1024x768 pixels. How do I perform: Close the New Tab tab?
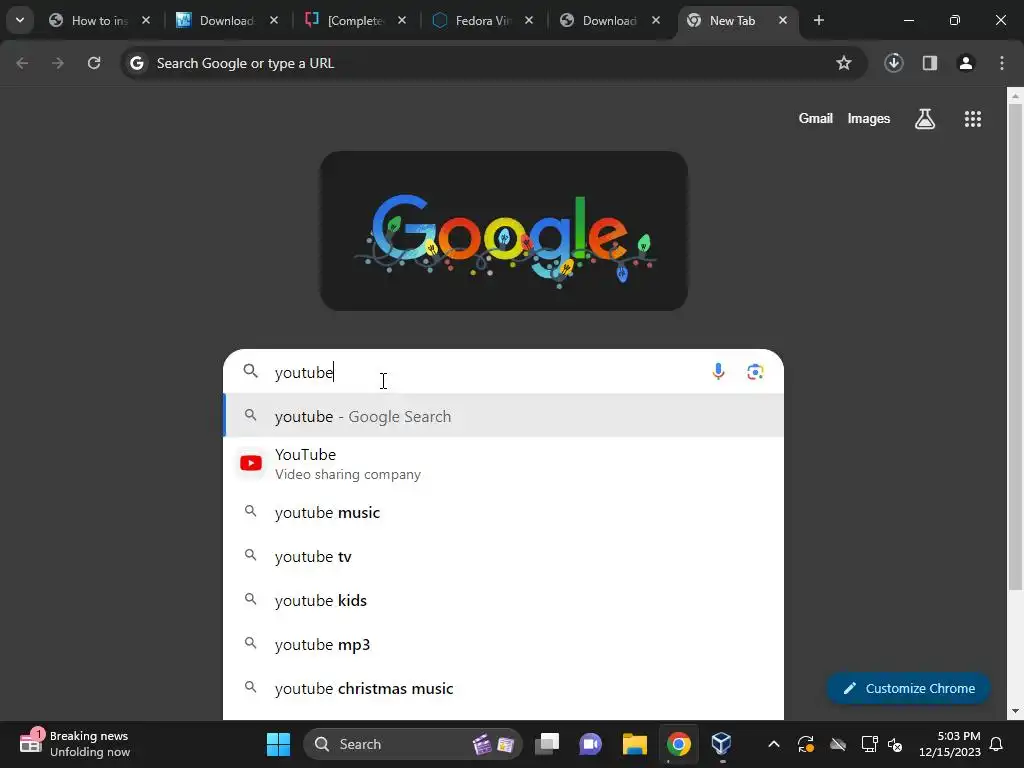(783, 20)
